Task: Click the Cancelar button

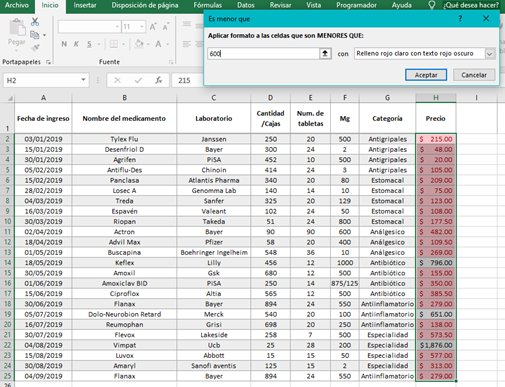Action: (474, 75)
